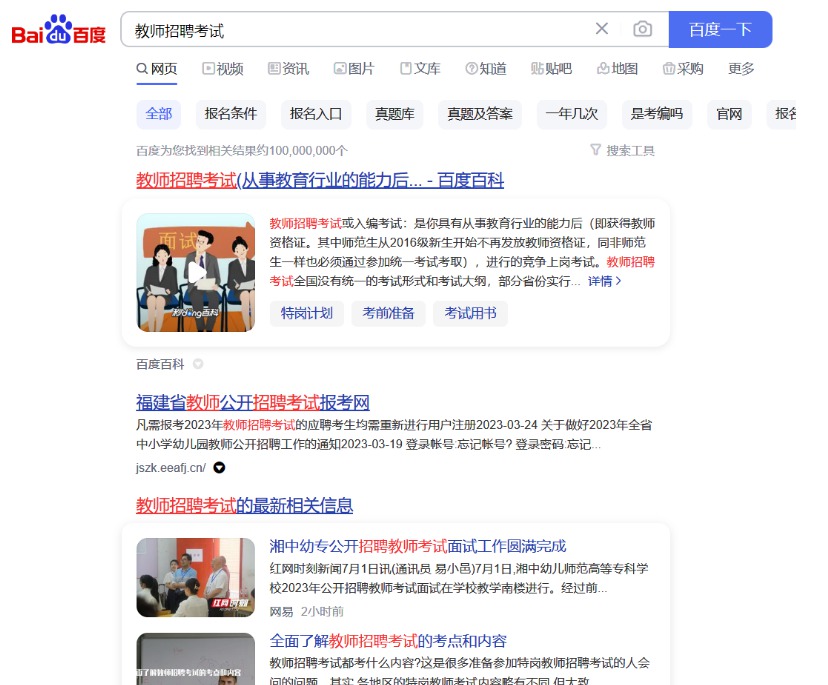Open the 特岗计划 tag
The width and height of the screenshot is (828, 685).
pyautogui.click(x=307, y=313)
